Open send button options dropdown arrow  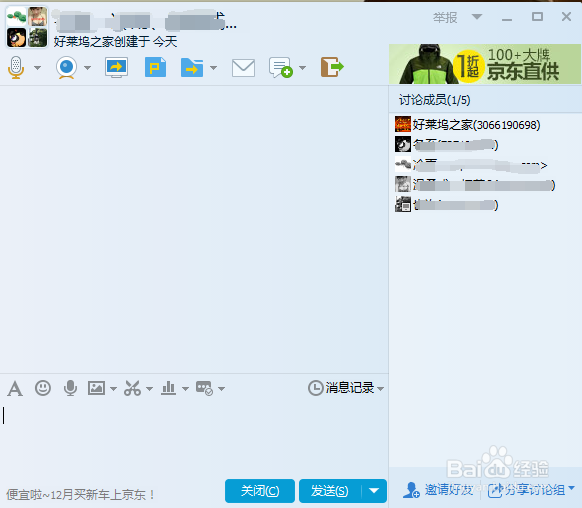[374, 491]
